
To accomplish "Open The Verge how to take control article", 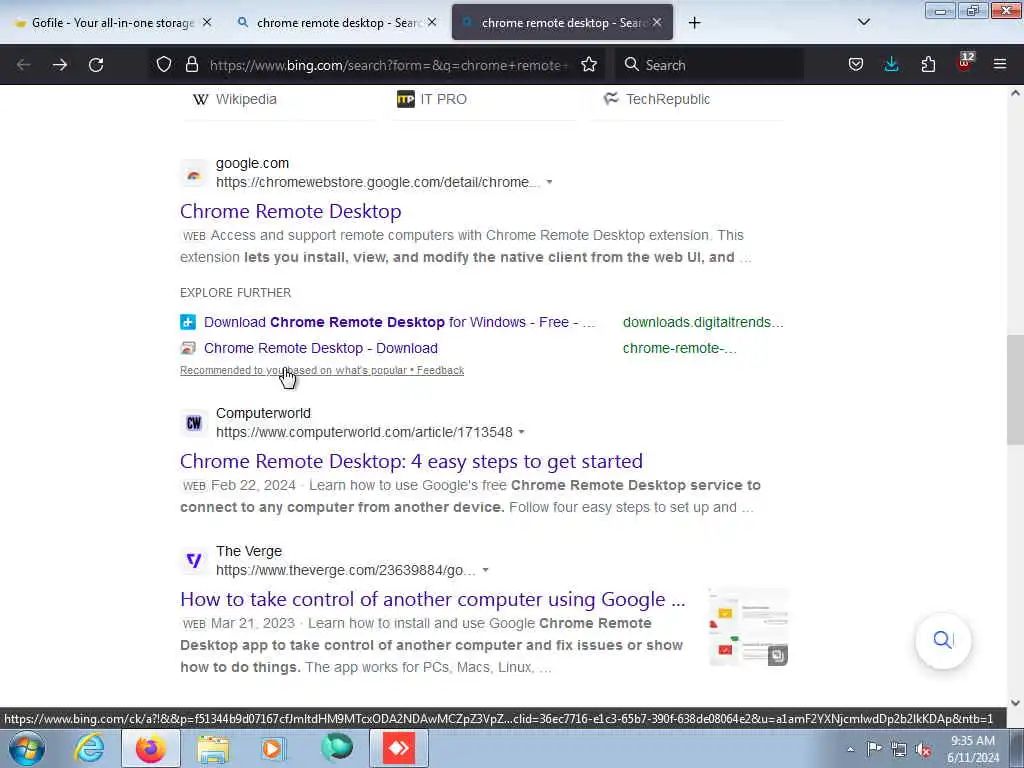I will click(x=433, y=599).
